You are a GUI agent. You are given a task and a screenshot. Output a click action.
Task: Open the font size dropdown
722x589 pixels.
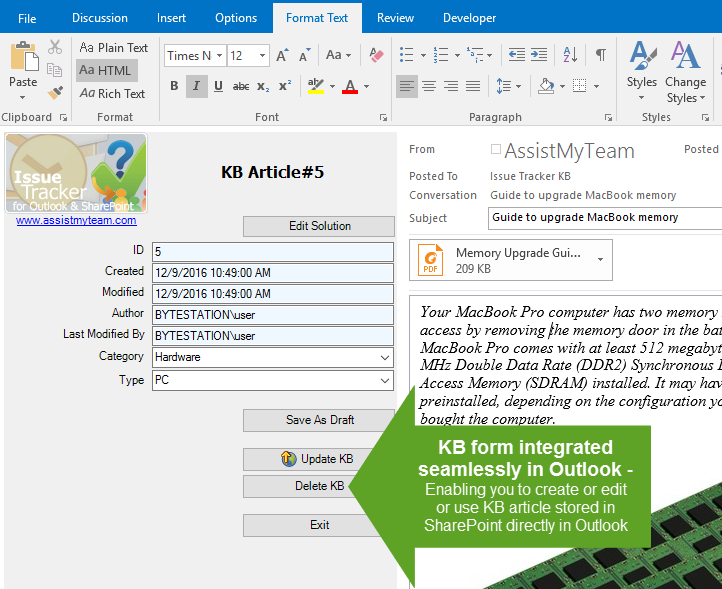[262, 56]
